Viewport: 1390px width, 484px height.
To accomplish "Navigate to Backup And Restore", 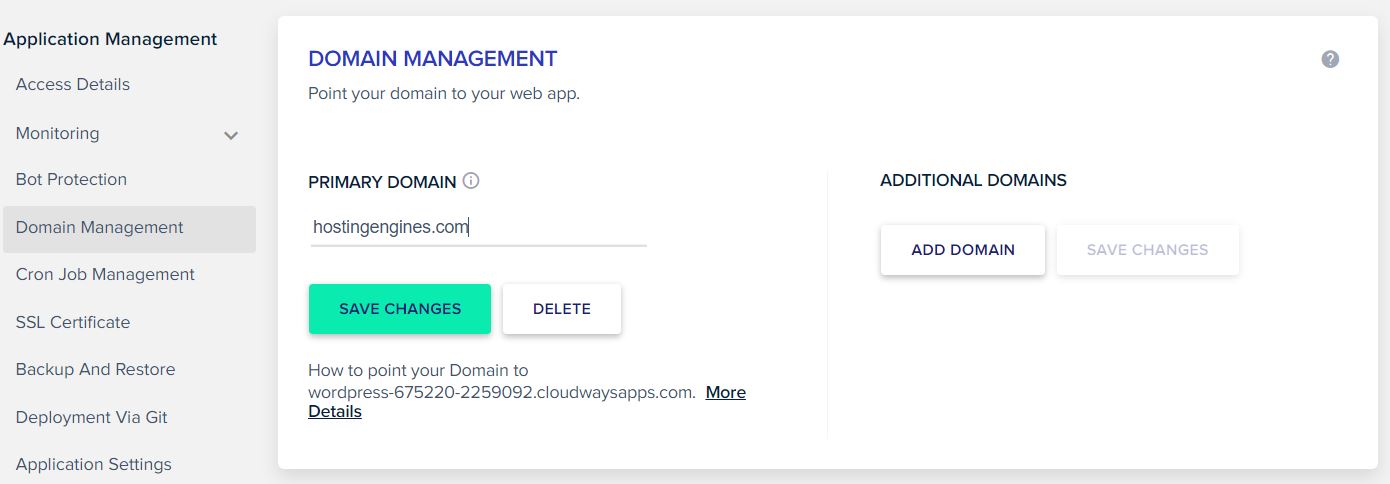I will click(x=95, y=369).
